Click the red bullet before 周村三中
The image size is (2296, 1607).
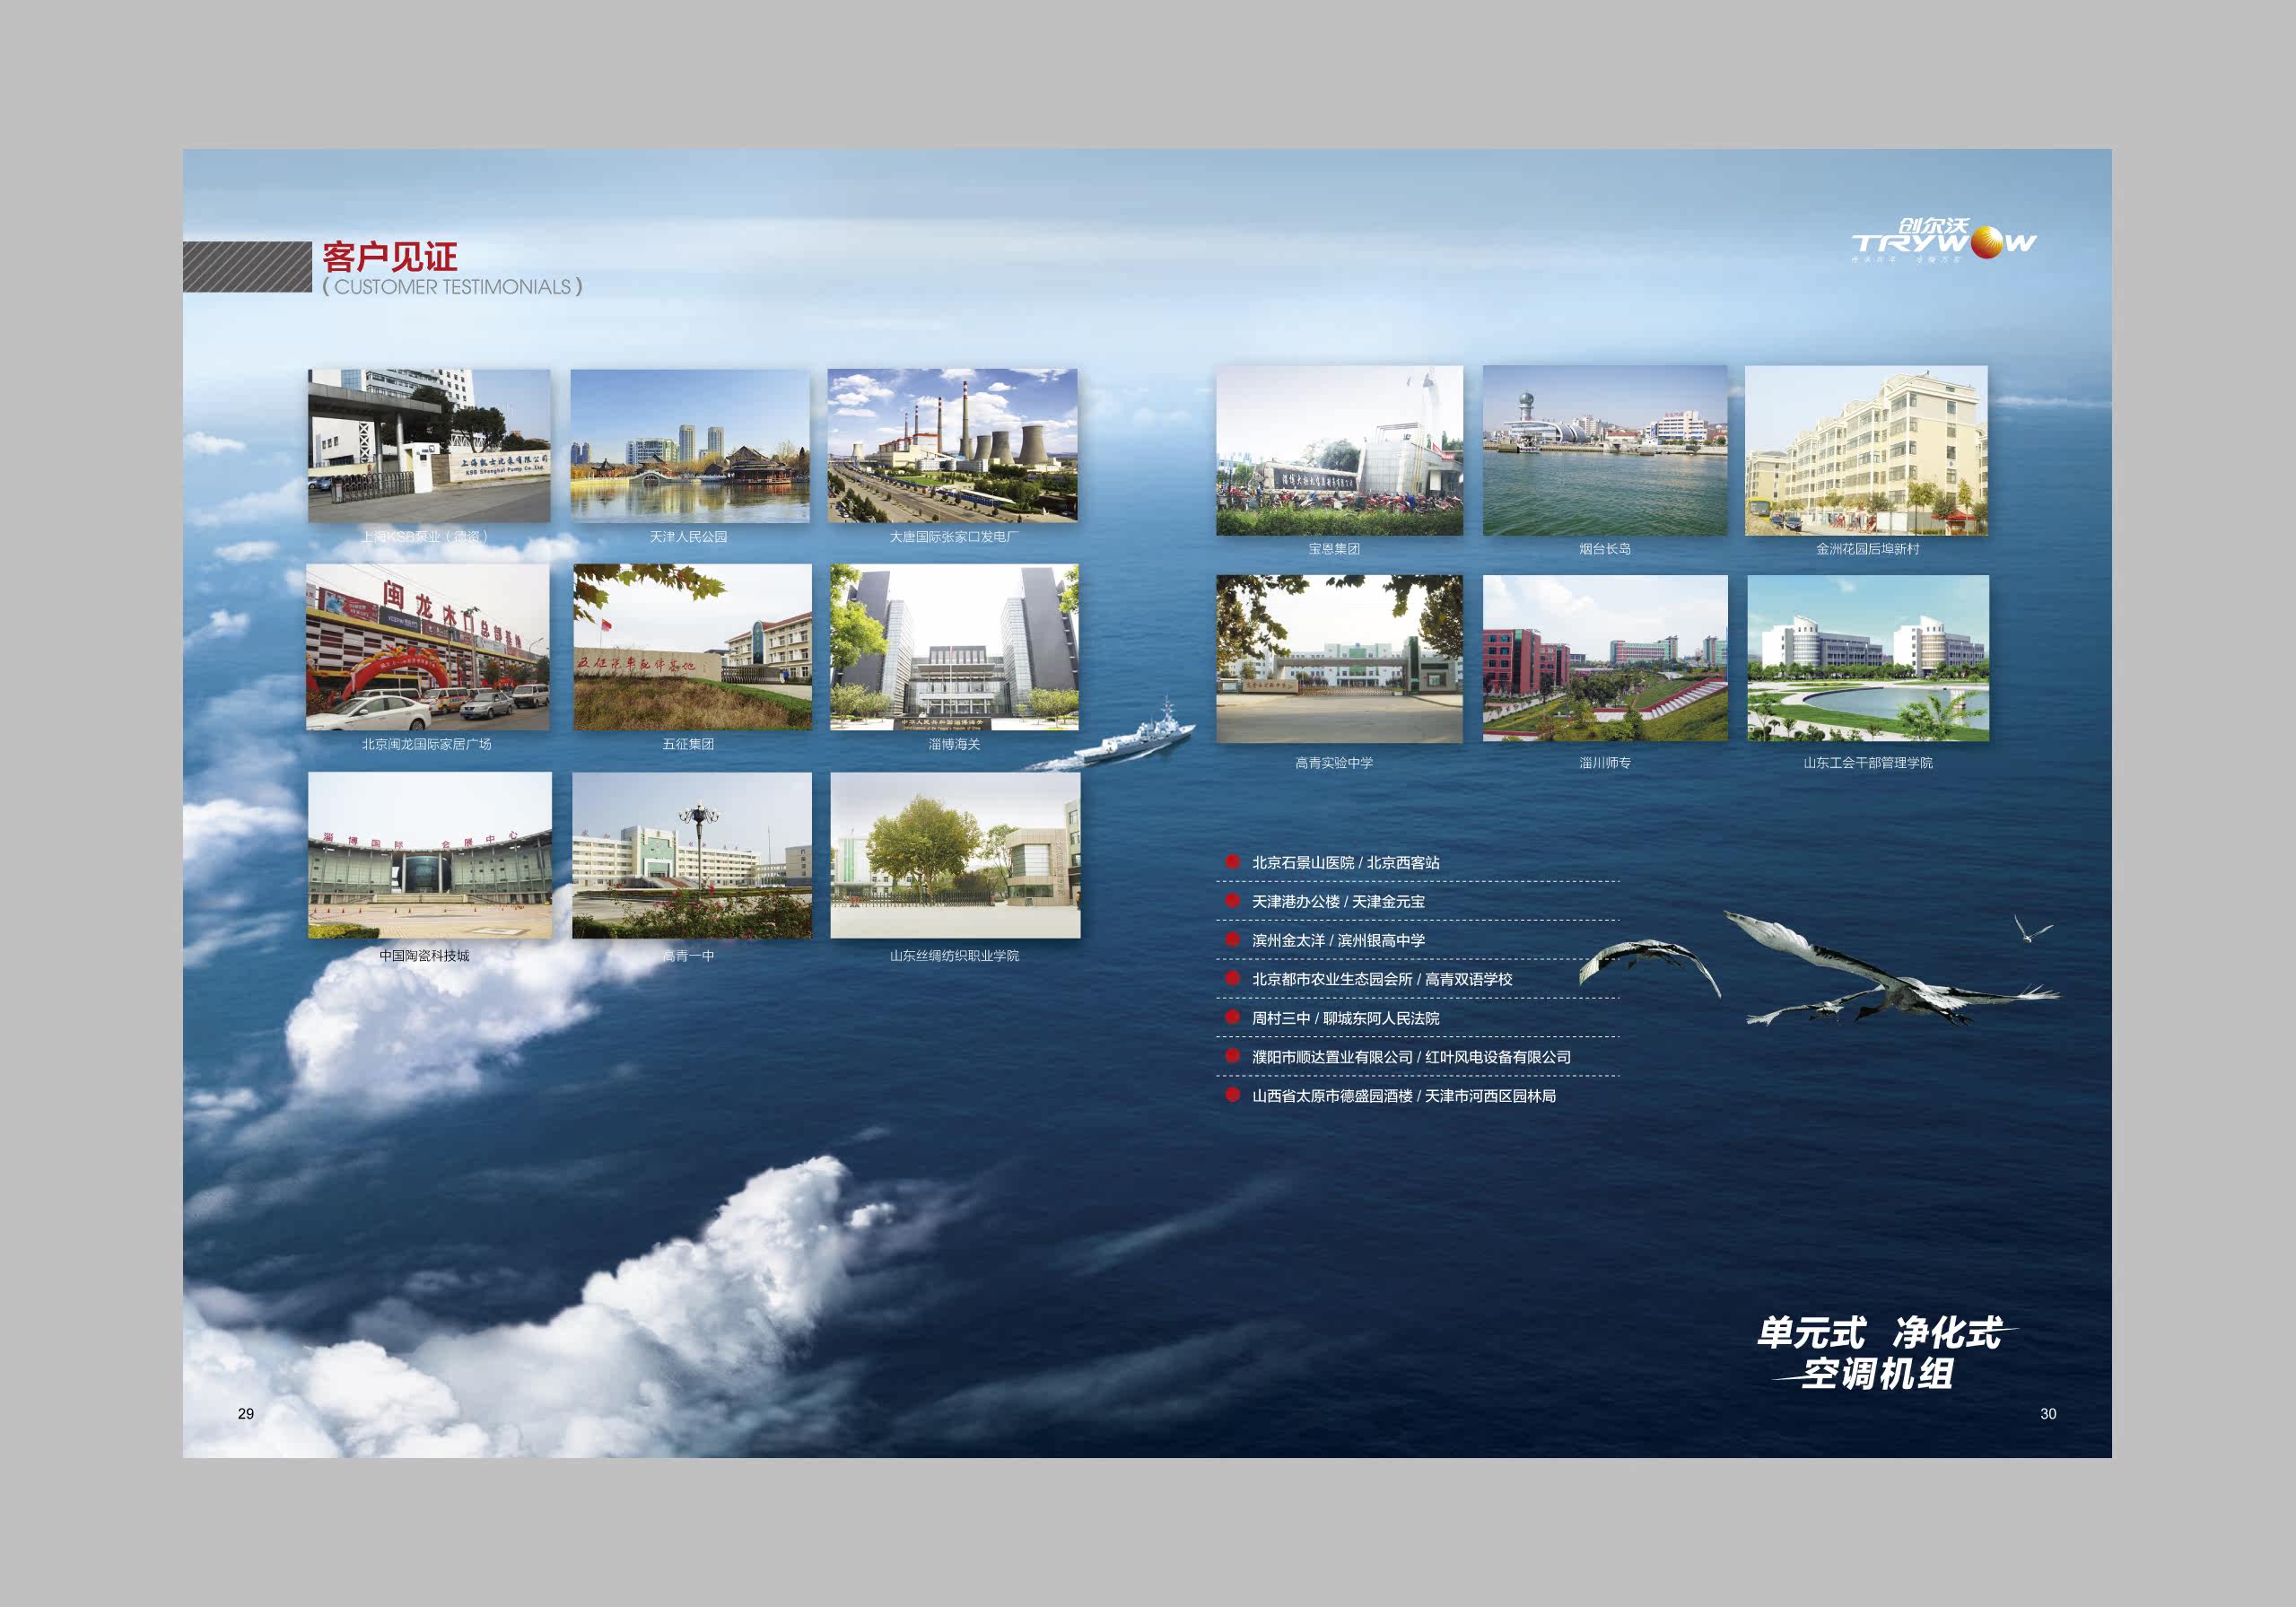tap(1232, 1017)
